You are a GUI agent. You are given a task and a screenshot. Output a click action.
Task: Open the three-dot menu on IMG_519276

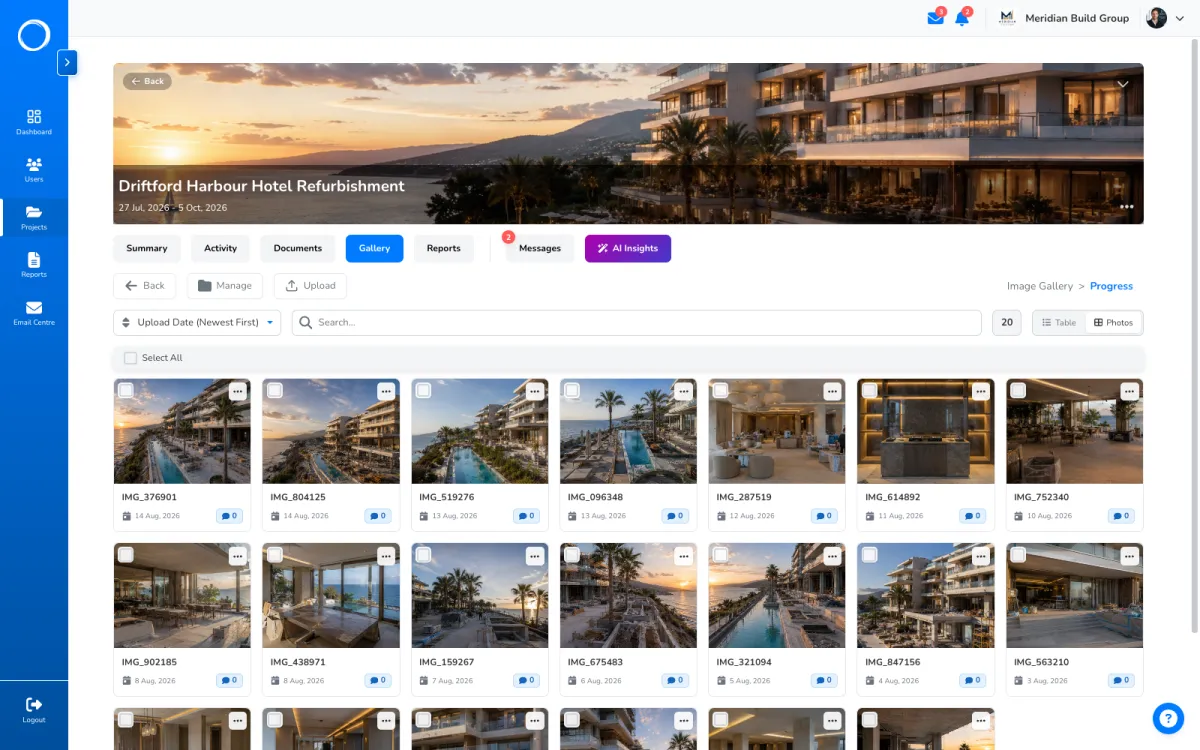click(x=535, y=391)
